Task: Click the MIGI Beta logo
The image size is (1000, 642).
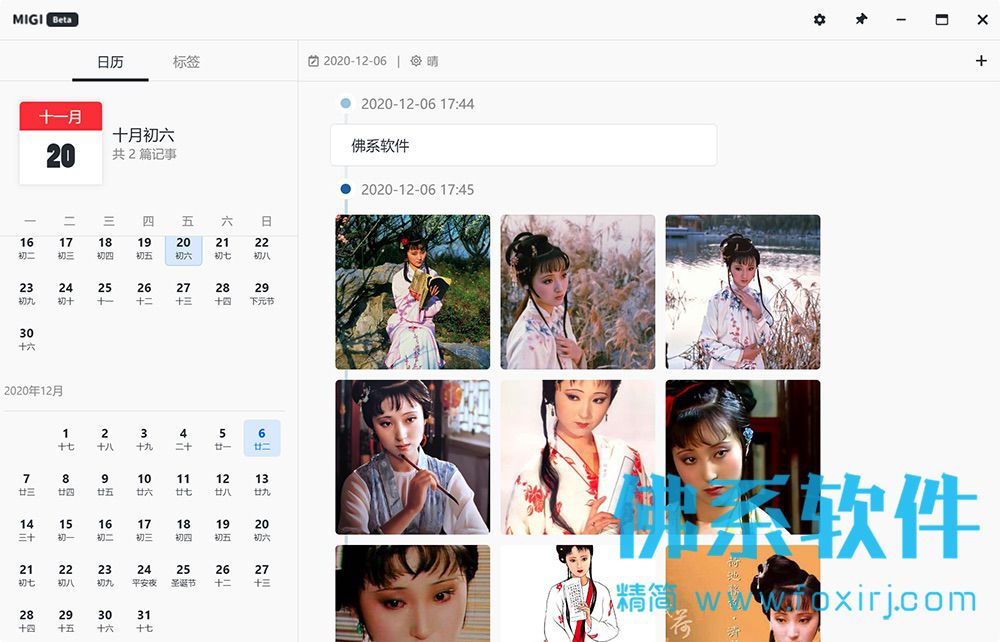Action: click(x=45, y=20)
